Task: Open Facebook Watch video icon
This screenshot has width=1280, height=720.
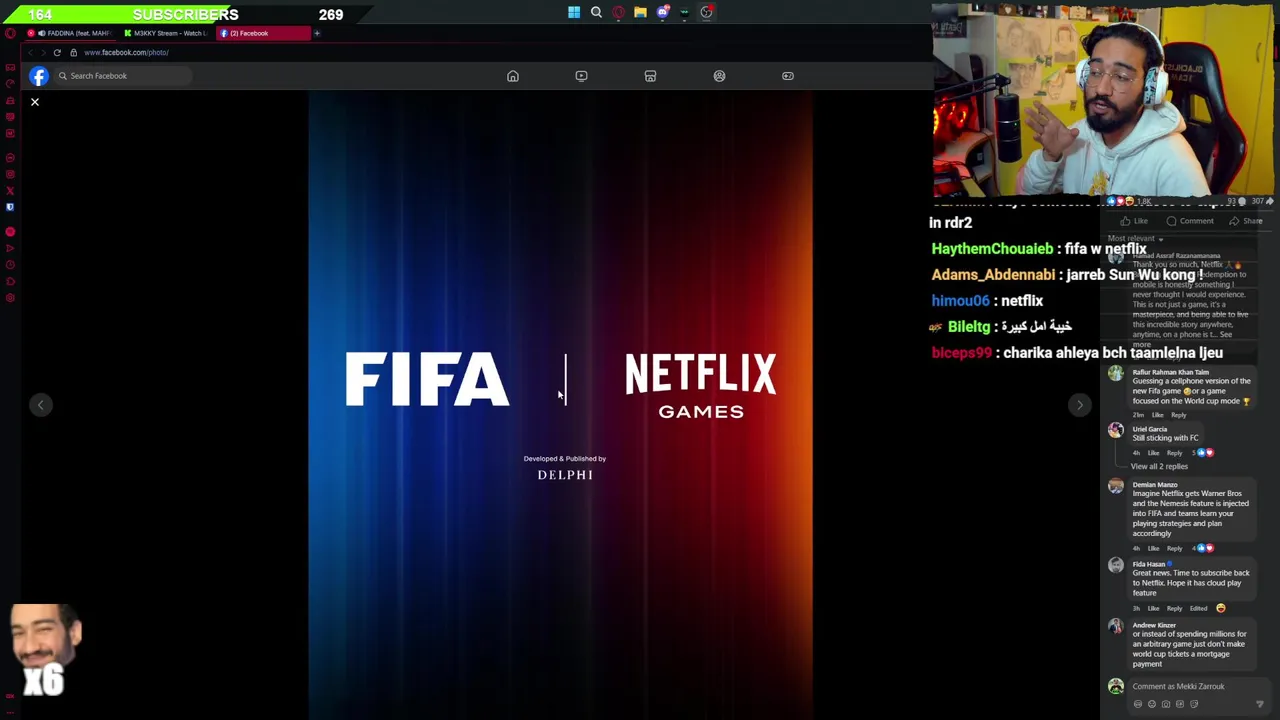Action: [x=581, y=76]
